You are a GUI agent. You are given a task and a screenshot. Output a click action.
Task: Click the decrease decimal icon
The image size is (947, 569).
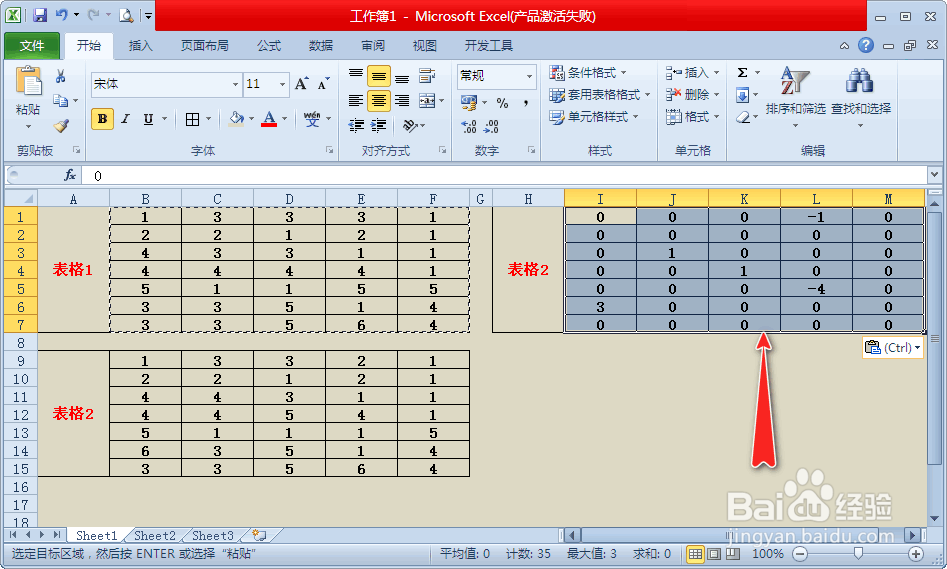(492, 126)
